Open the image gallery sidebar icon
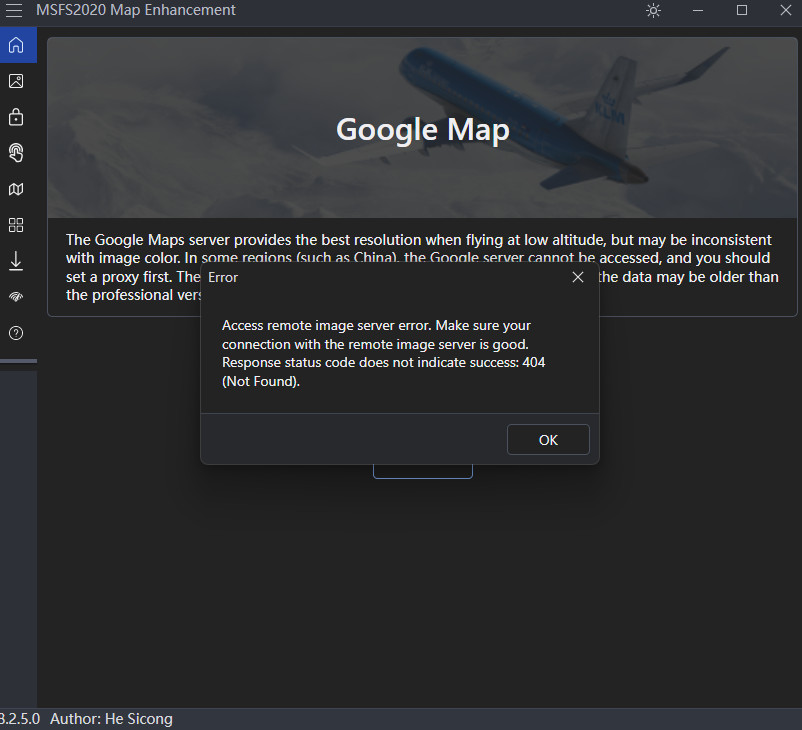802x730 pixels. coord(16,81)
